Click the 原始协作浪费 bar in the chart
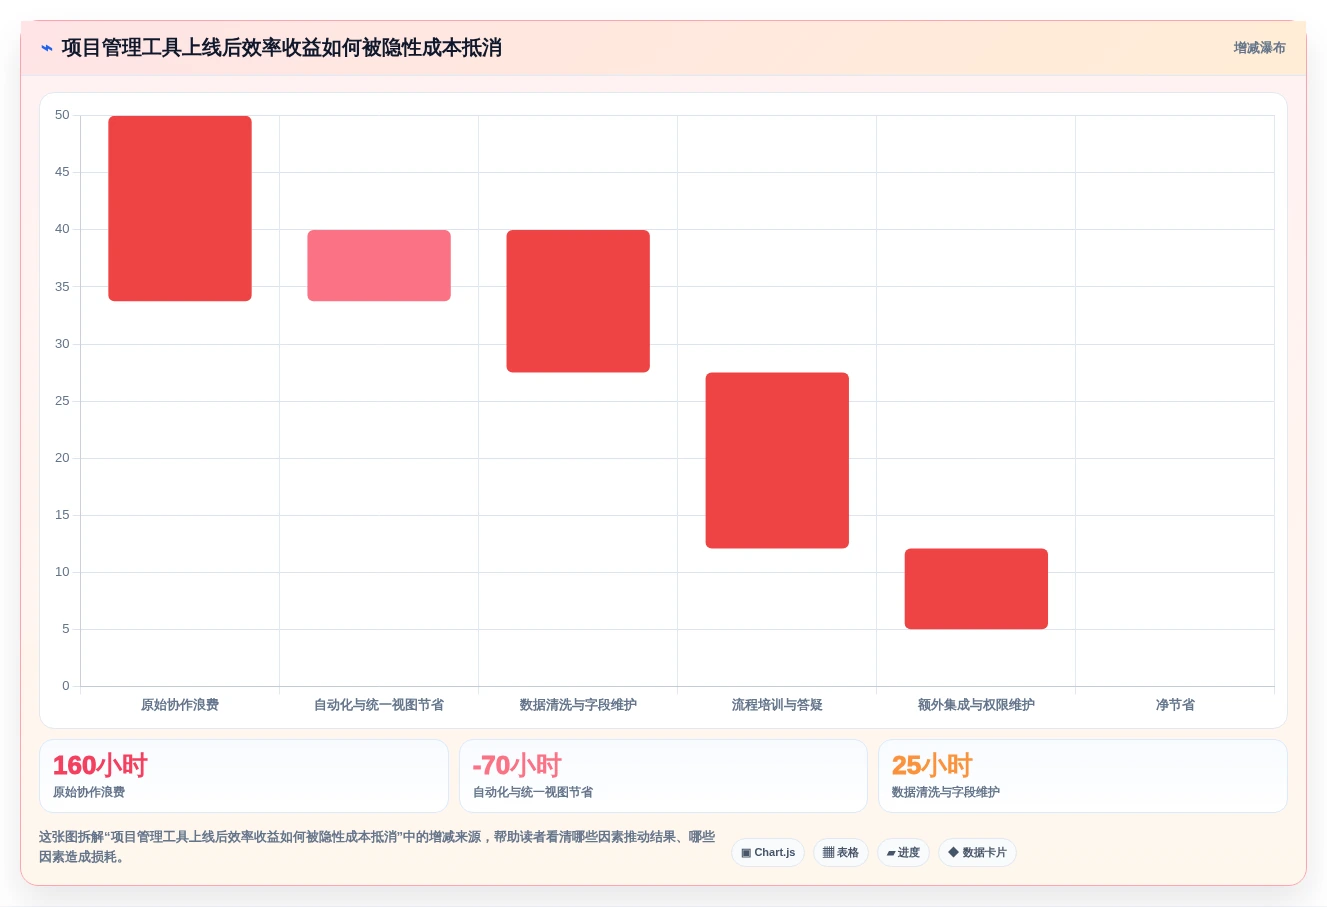1327x907 pixels. [x=180, y=208]
